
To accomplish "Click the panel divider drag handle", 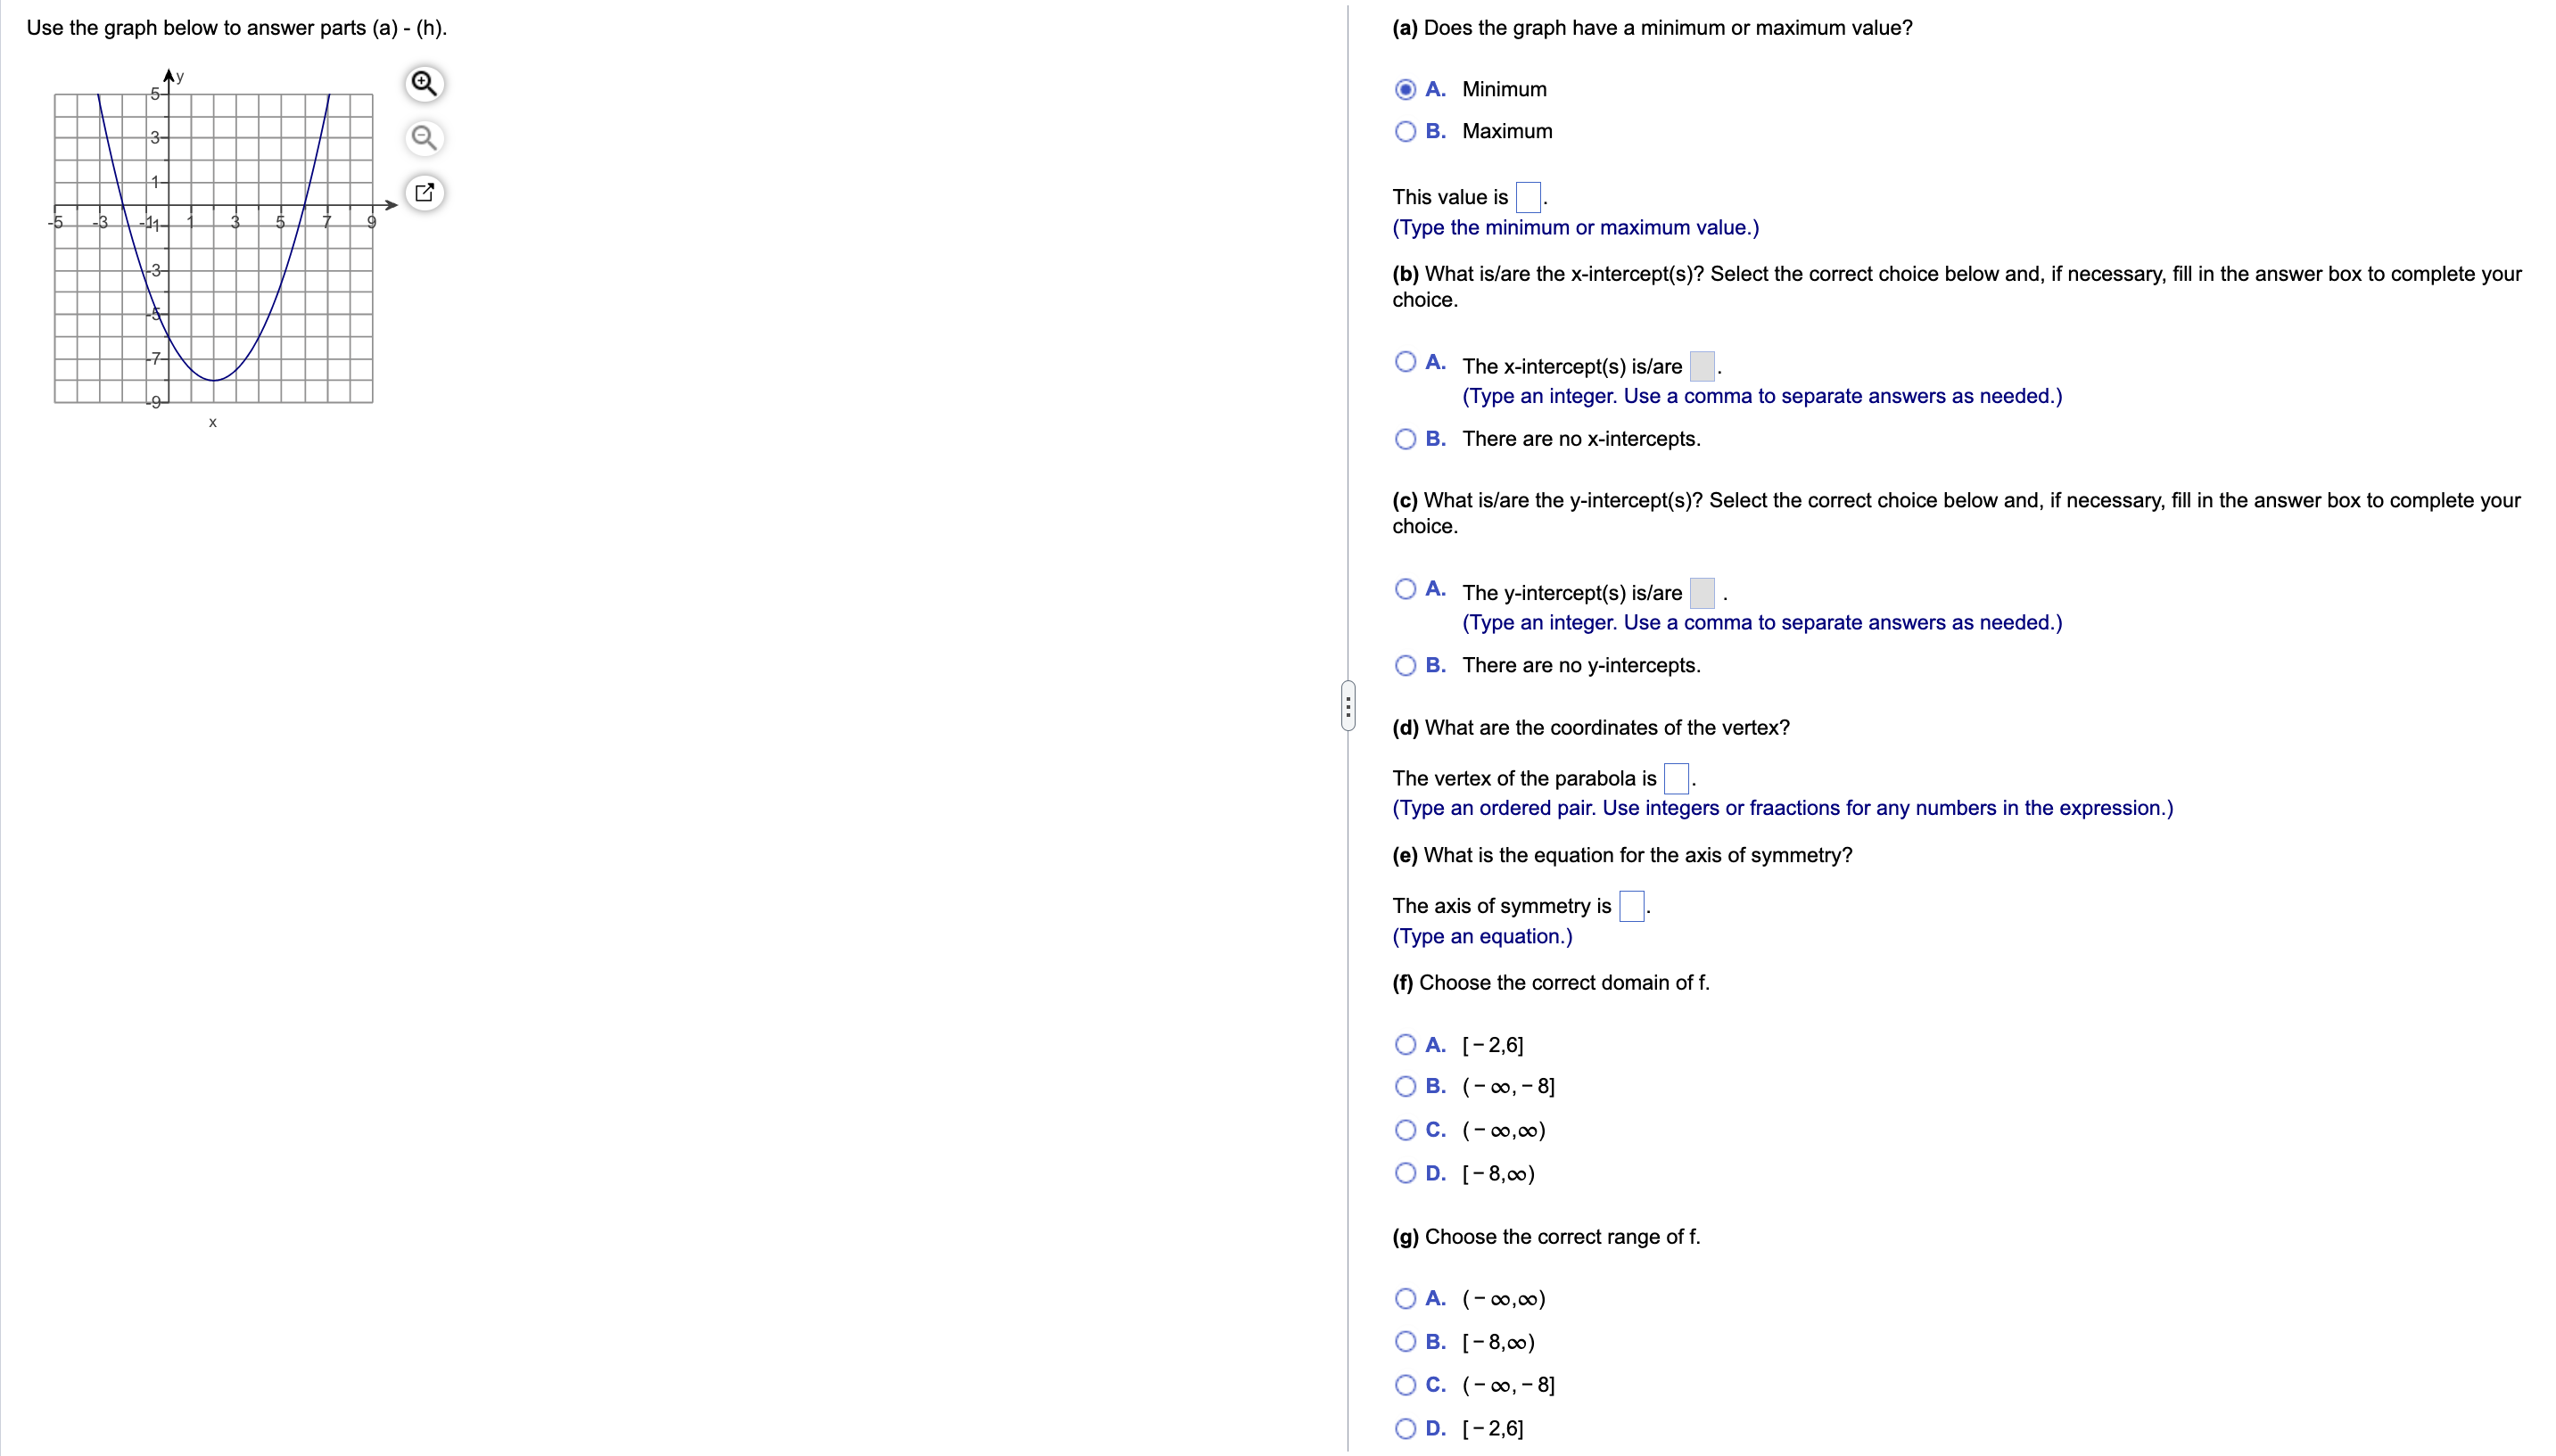I will (x=1348, y=705).
